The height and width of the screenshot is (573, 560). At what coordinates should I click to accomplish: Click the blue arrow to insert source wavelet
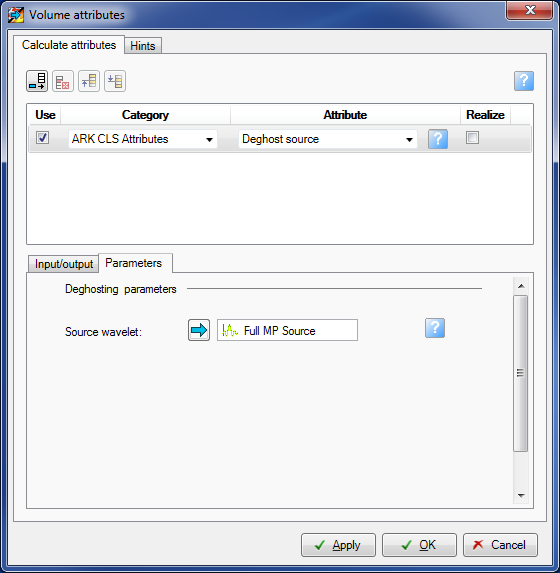point(199,330)
